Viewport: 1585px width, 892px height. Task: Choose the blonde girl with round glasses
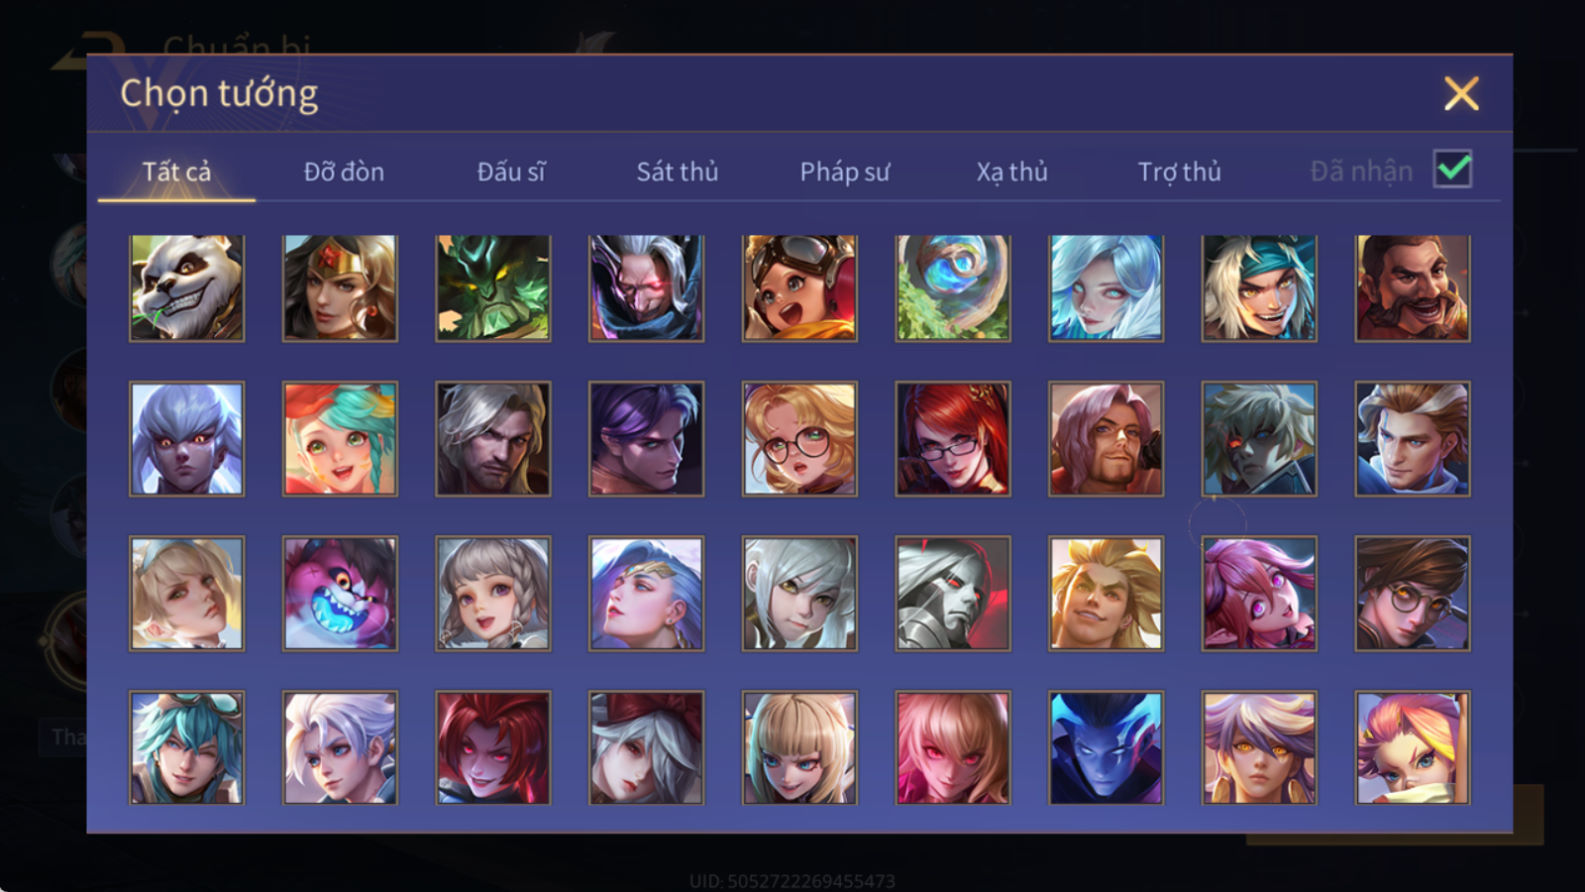pos(799,439)
